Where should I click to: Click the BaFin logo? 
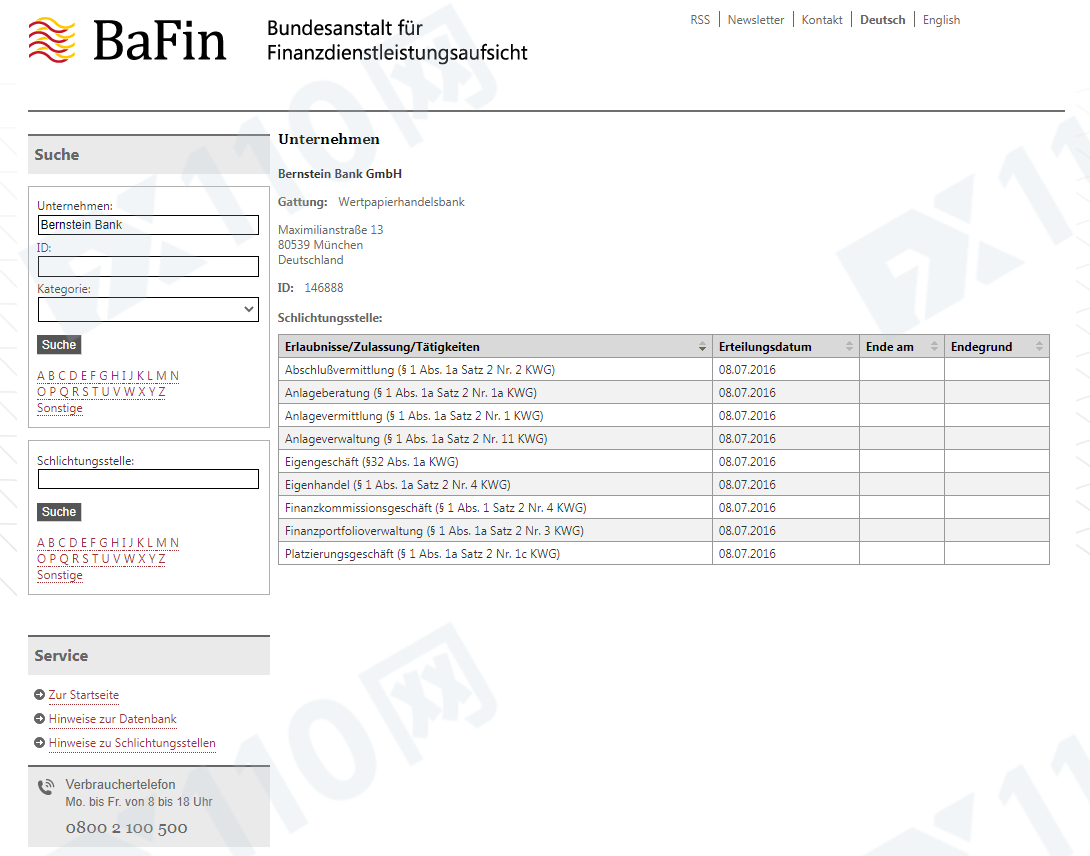point(128,40)
